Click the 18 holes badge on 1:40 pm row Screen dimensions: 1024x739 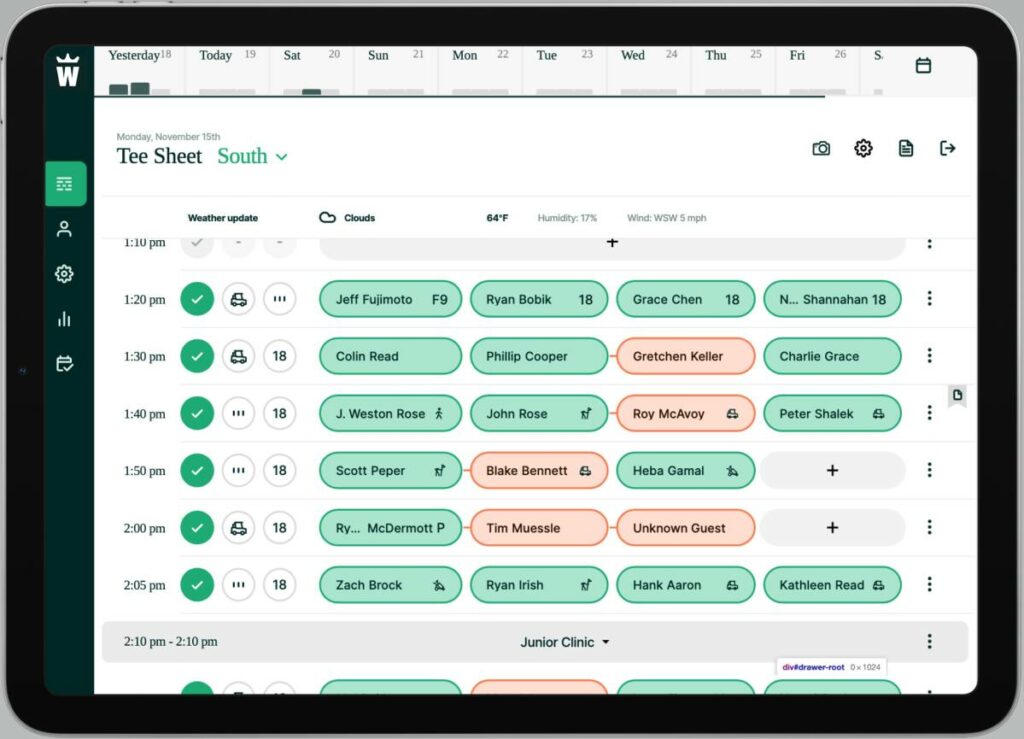pos(280,413)
